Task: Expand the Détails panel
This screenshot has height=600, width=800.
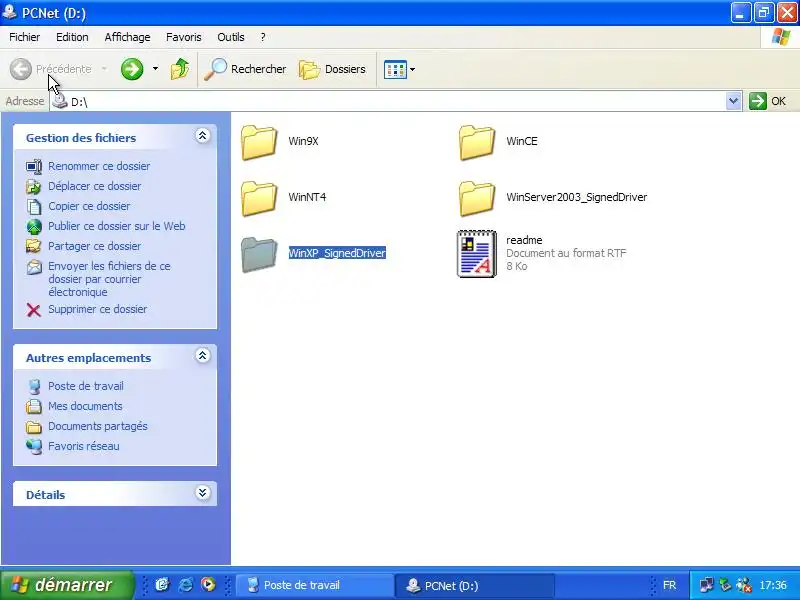Action: [203, 493]
